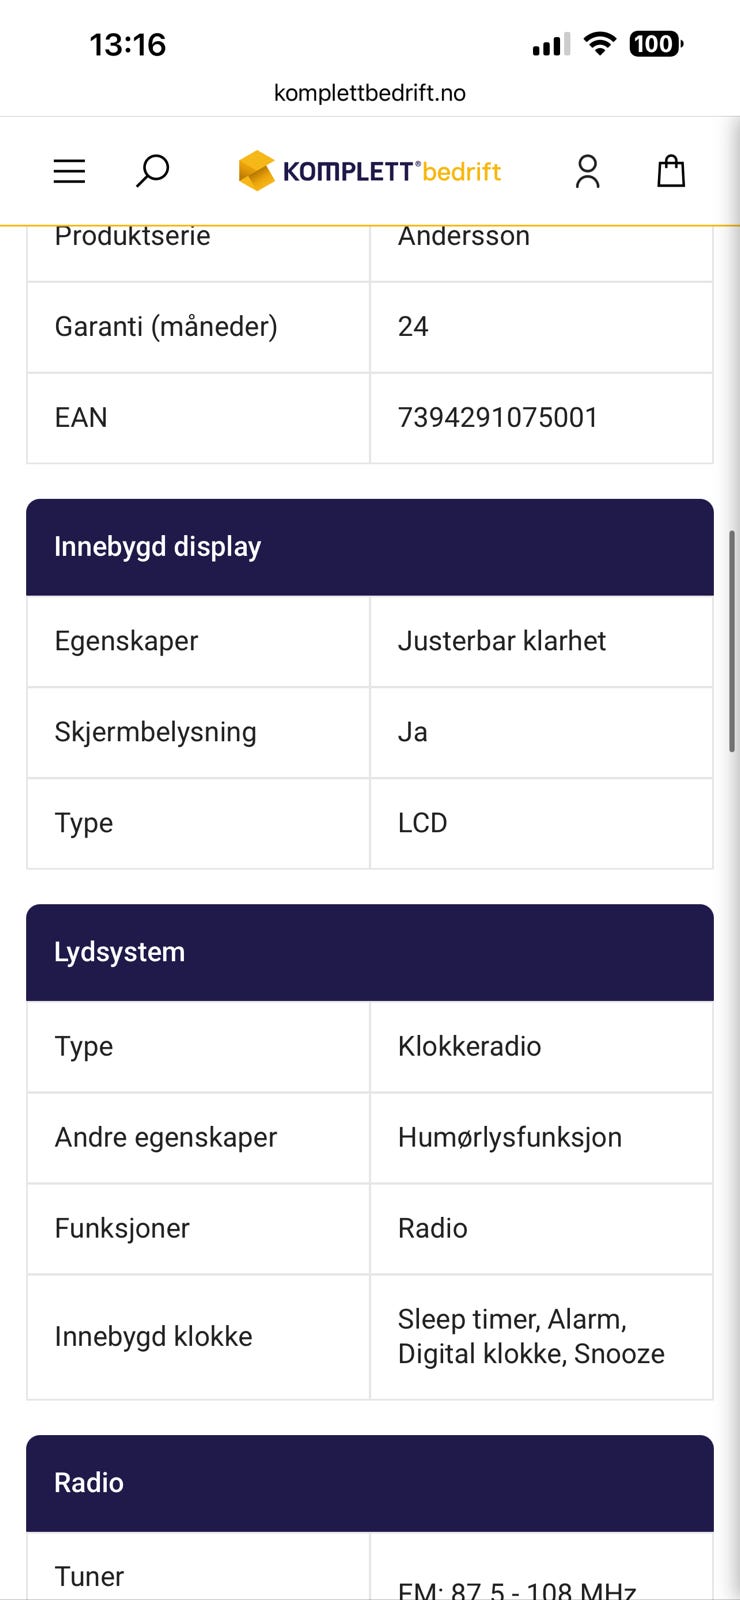Tap the search magnifier icon
740x1600 pixels.
pyautogui.click(x=152, y=171)
